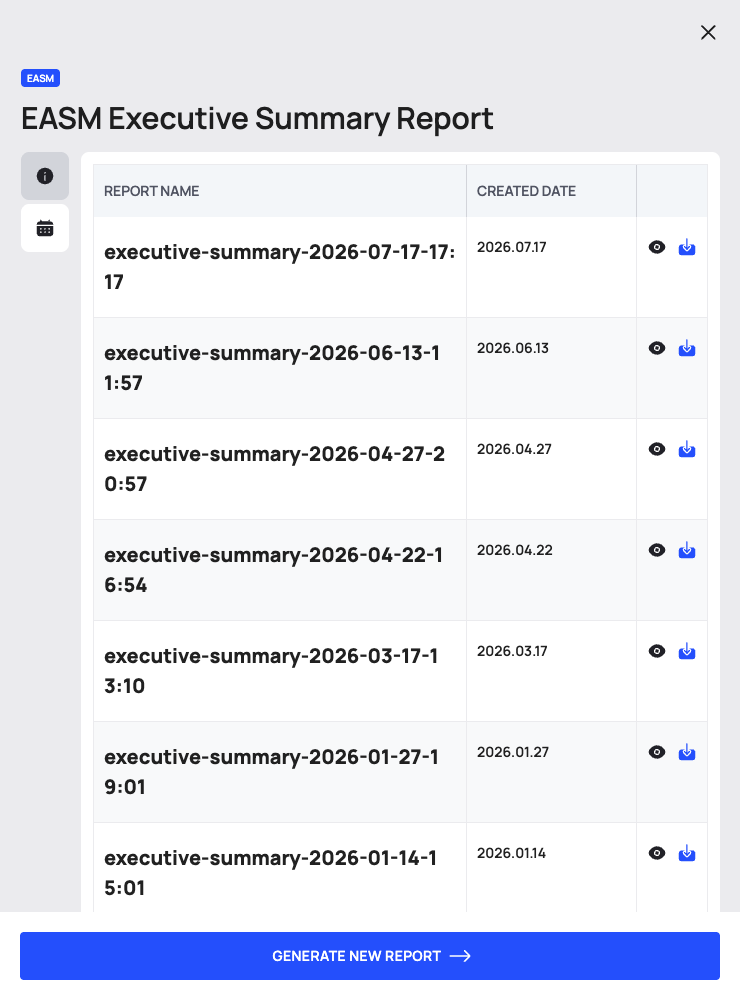Click the EASM badge label
This screenshot has width=740, height=1000.
coord(40,78)
